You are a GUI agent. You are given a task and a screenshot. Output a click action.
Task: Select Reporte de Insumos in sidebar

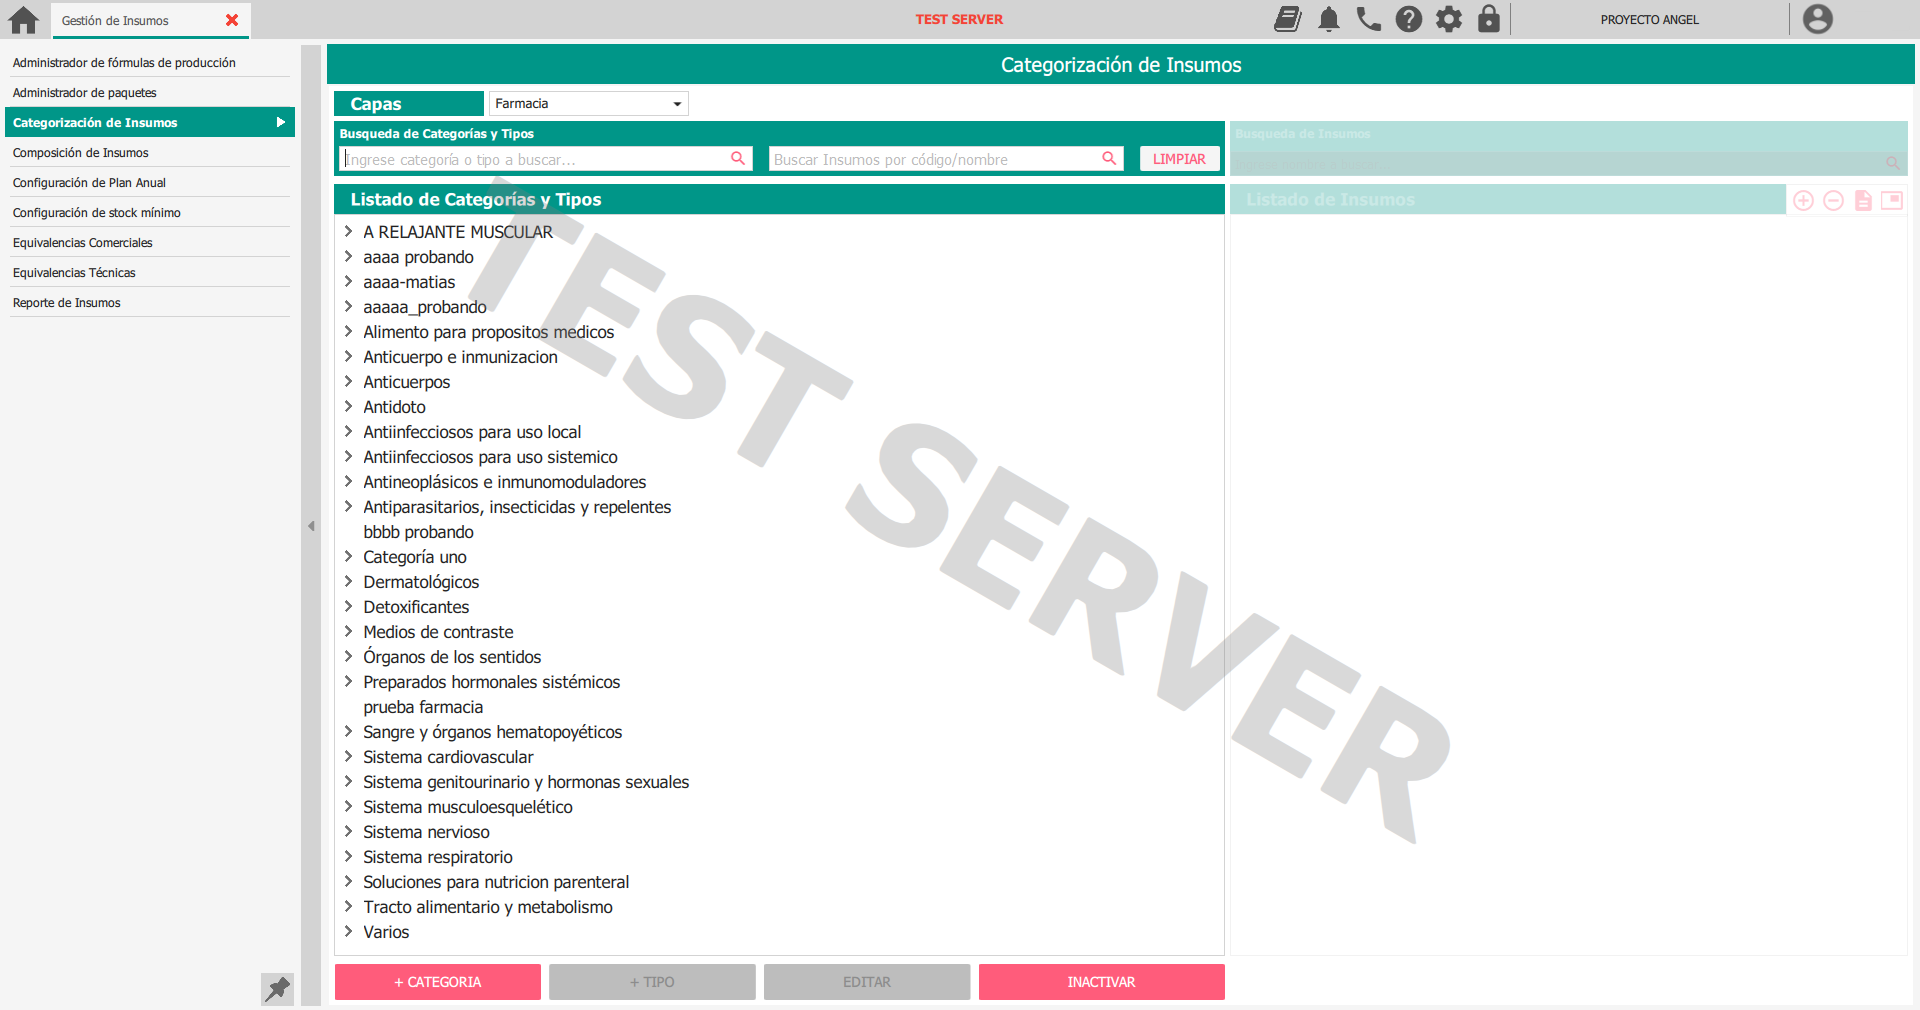click(66, 303)
